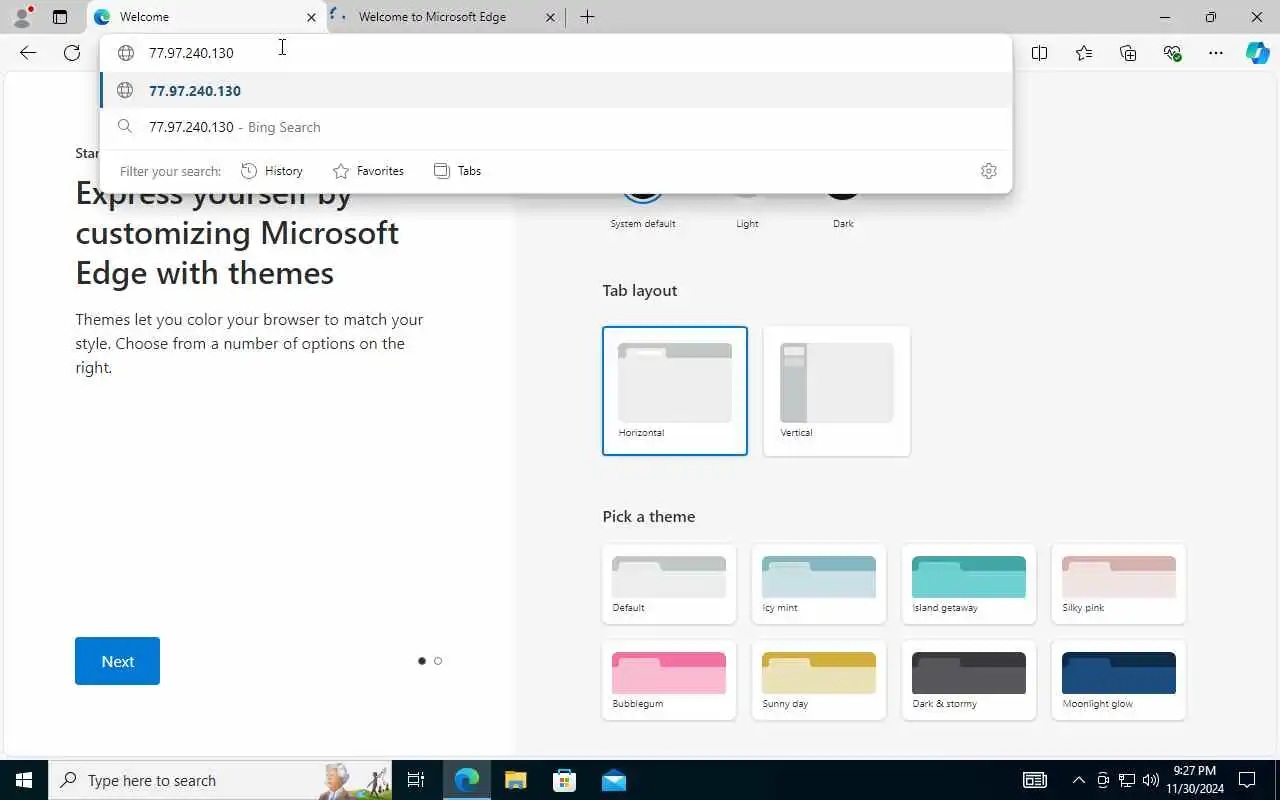Pick the Dark & stormy theme
1280x800 pixels.
pos(969,680)
